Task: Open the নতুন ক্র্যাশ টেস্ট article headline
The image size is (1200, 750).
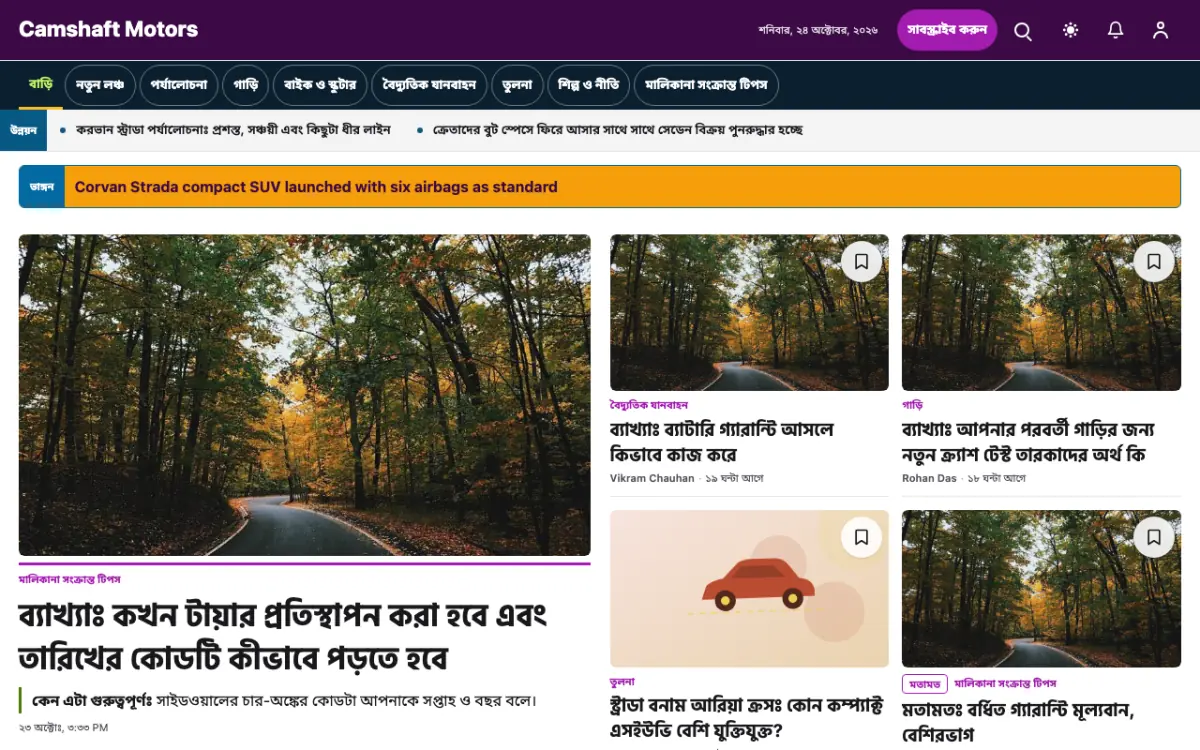Action: [1028, 442]
